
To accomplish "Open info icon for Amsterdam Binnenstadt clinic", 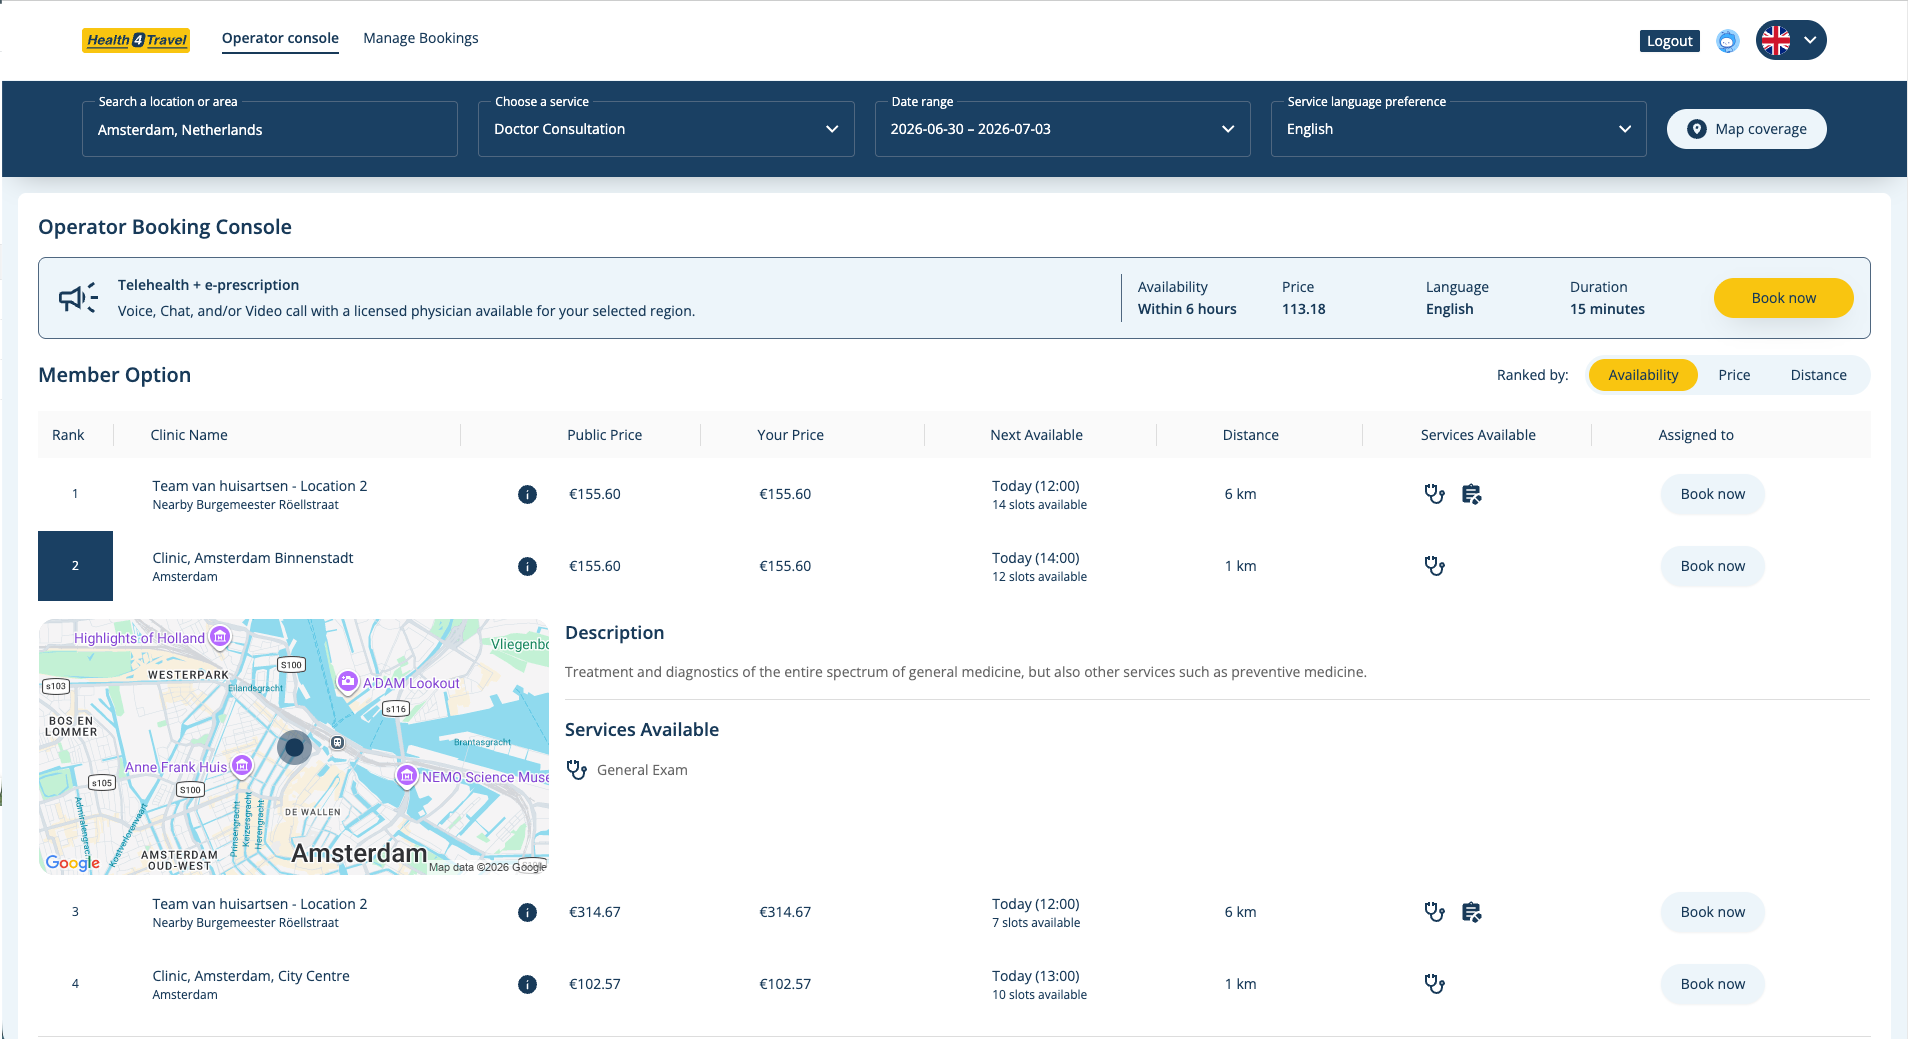I will [x=527, y=566].
